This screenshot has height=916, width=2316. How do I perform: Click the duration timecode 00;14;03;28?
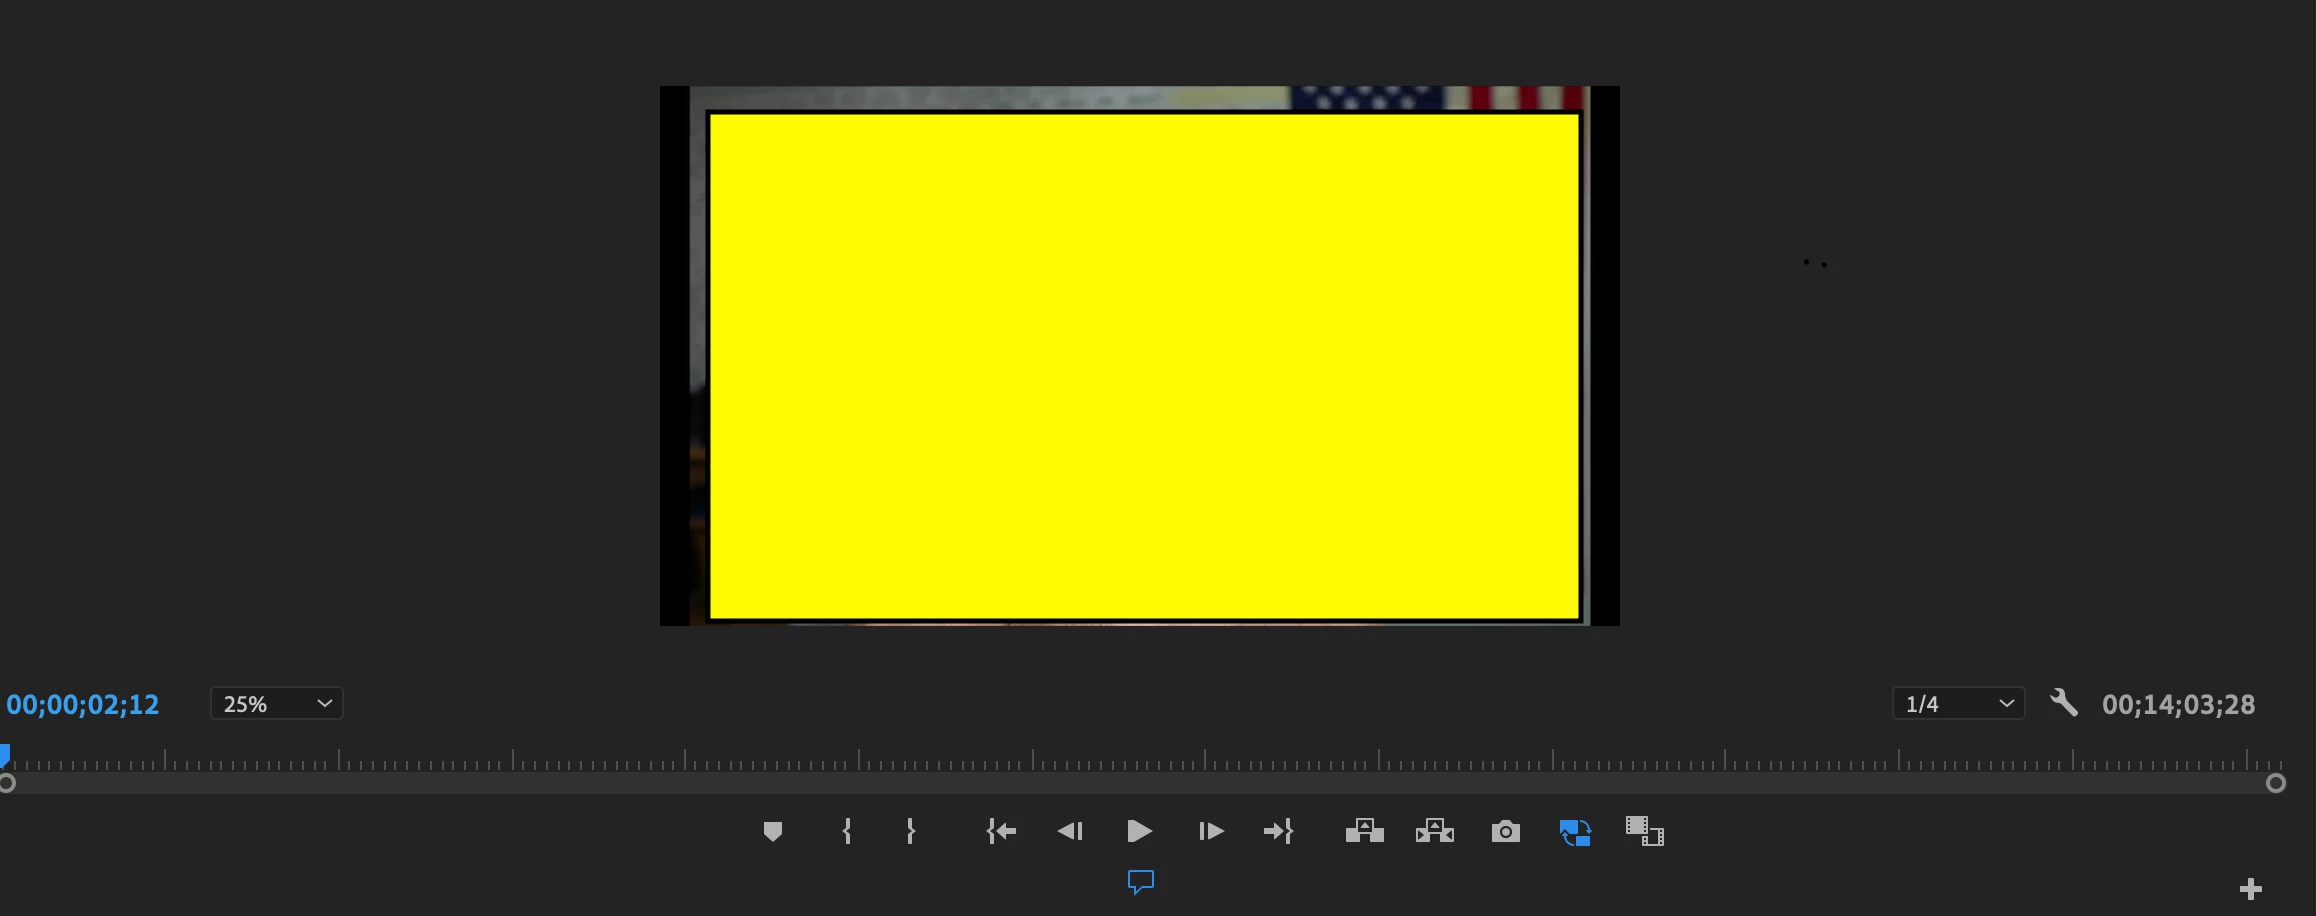[x=2178, y=705]
